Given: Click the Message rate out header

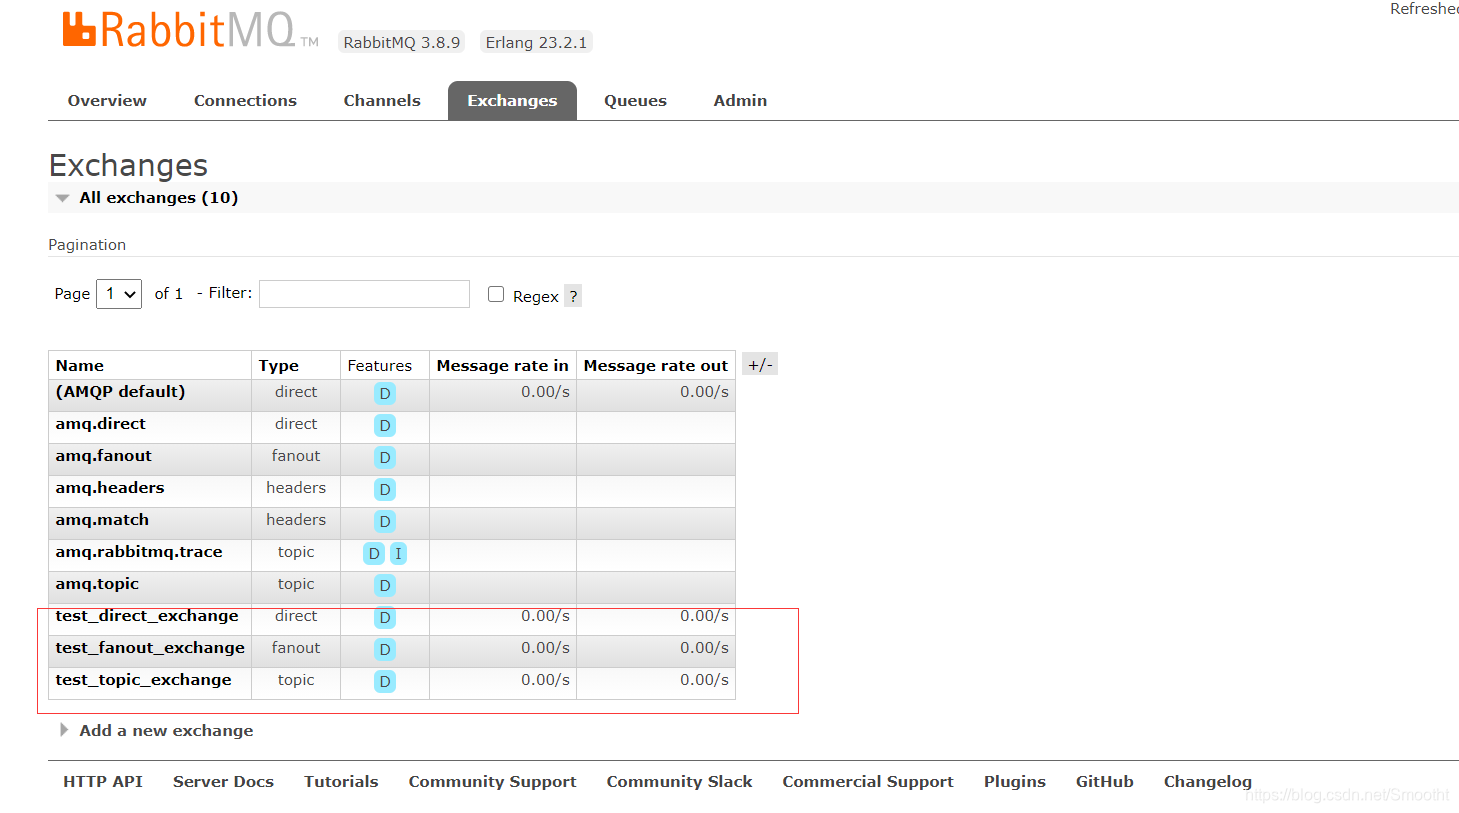Looking at the screenshot, I should tap(656, 366).
